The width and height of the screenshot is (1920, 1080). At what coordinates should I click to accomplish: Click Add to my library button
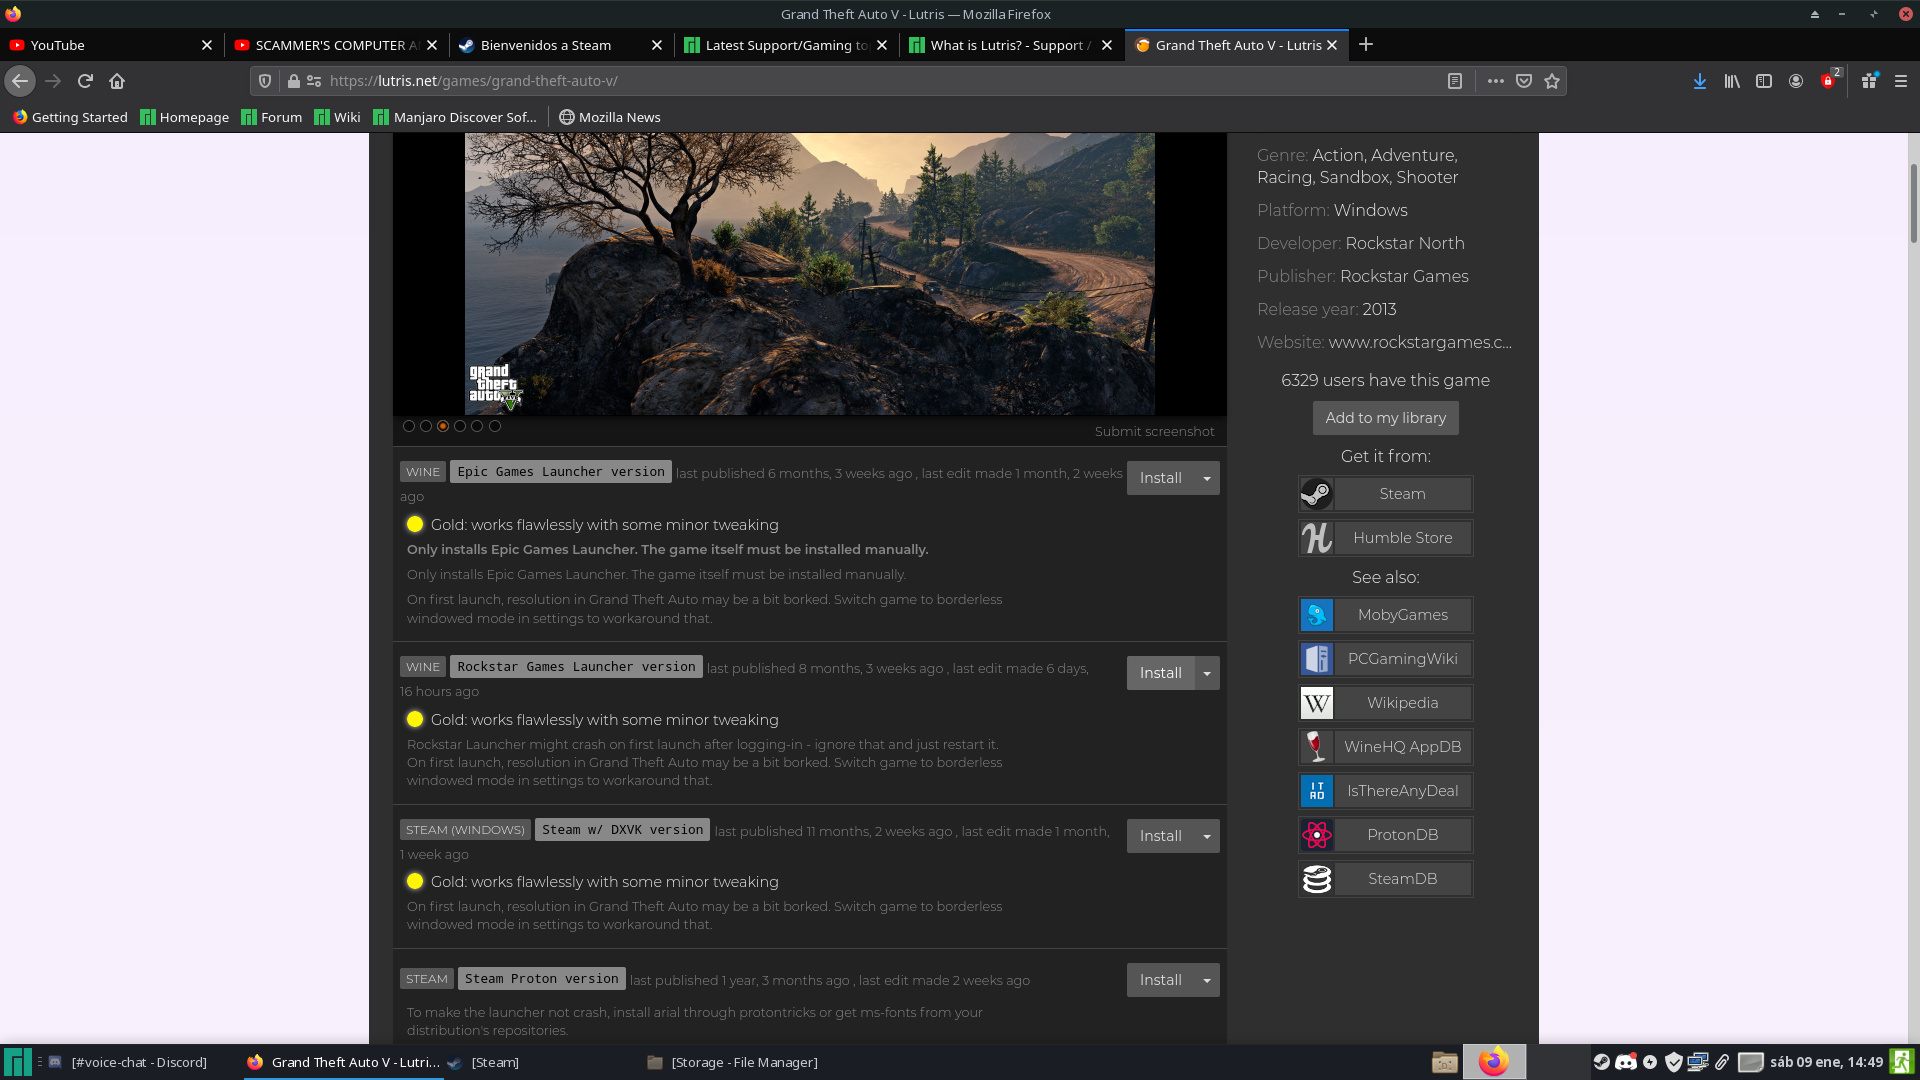pos(1385,417)
